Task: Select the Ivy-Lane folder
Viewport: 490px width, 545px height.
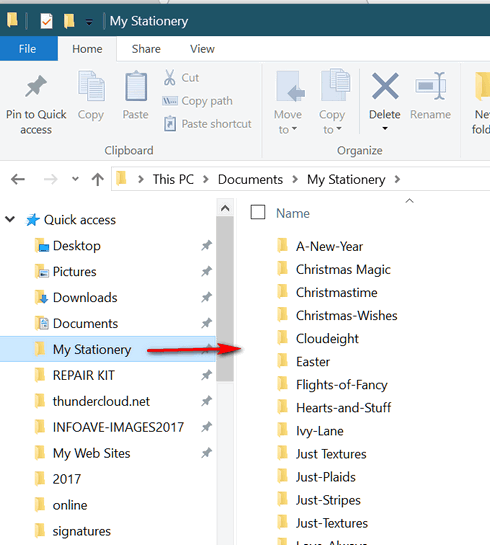Action: tap(320, 431)
